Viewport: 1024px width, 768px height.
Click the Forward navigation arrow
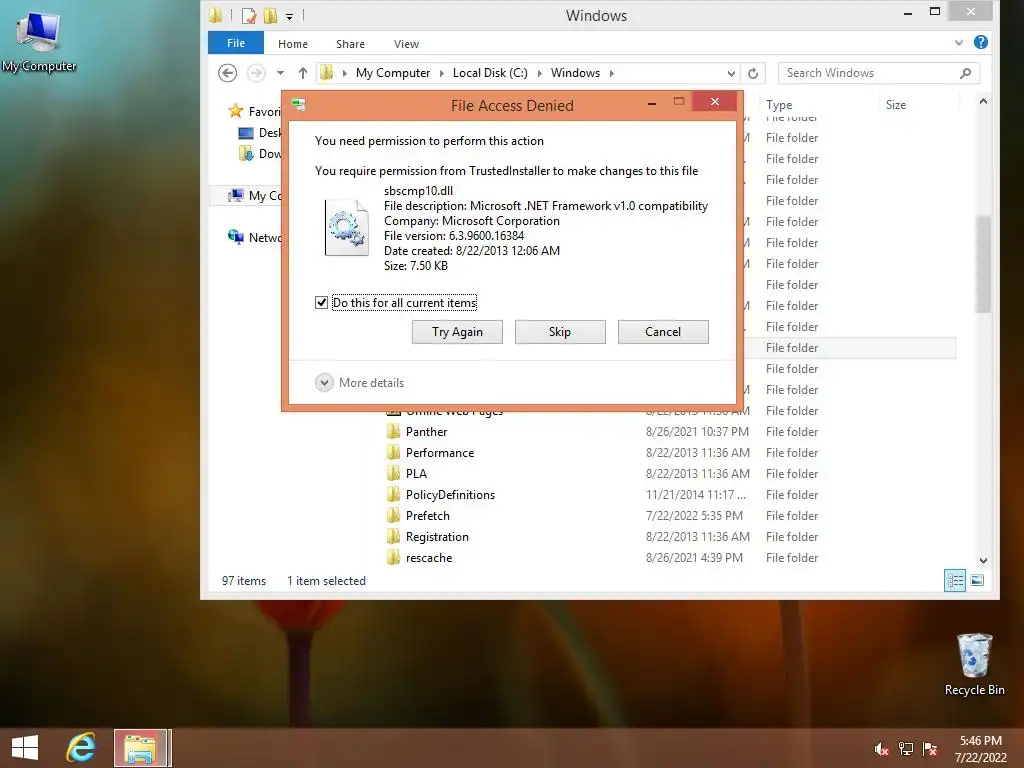tap(256, 72)
